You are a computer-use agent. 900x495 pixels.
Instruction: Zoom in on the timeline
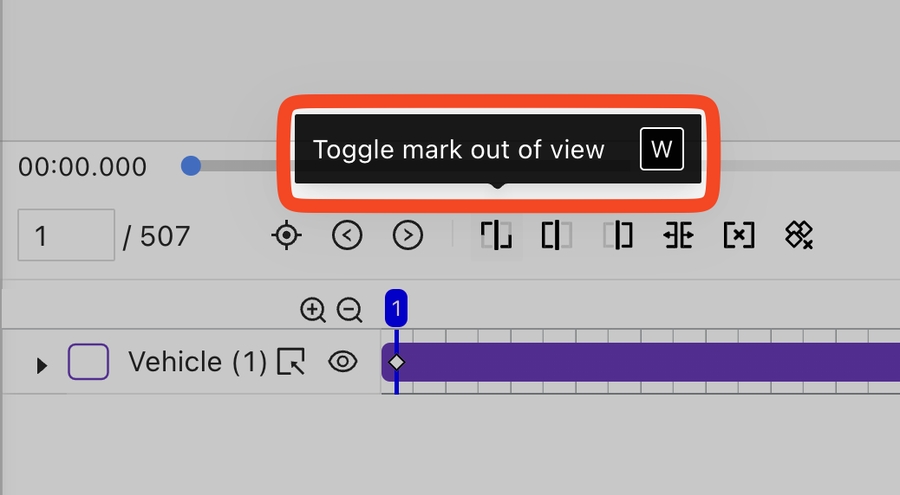[313, 310]
